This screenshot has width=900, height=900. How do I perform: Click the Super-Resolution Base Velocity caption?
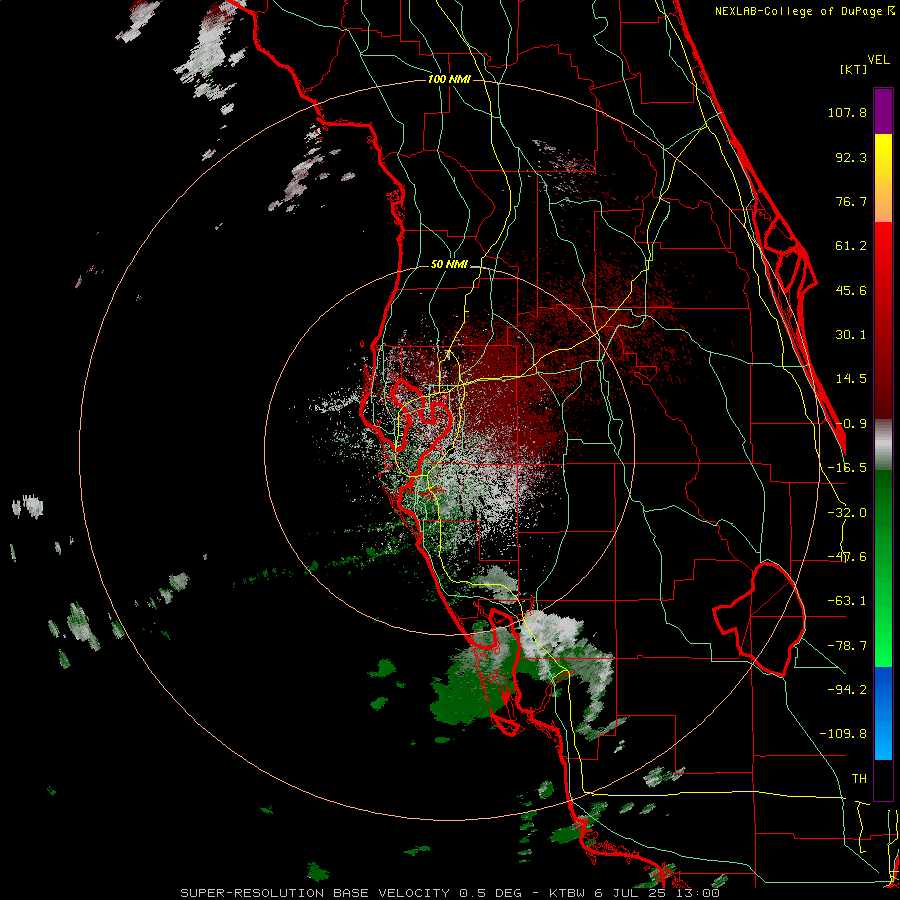[x=449, y=893]
